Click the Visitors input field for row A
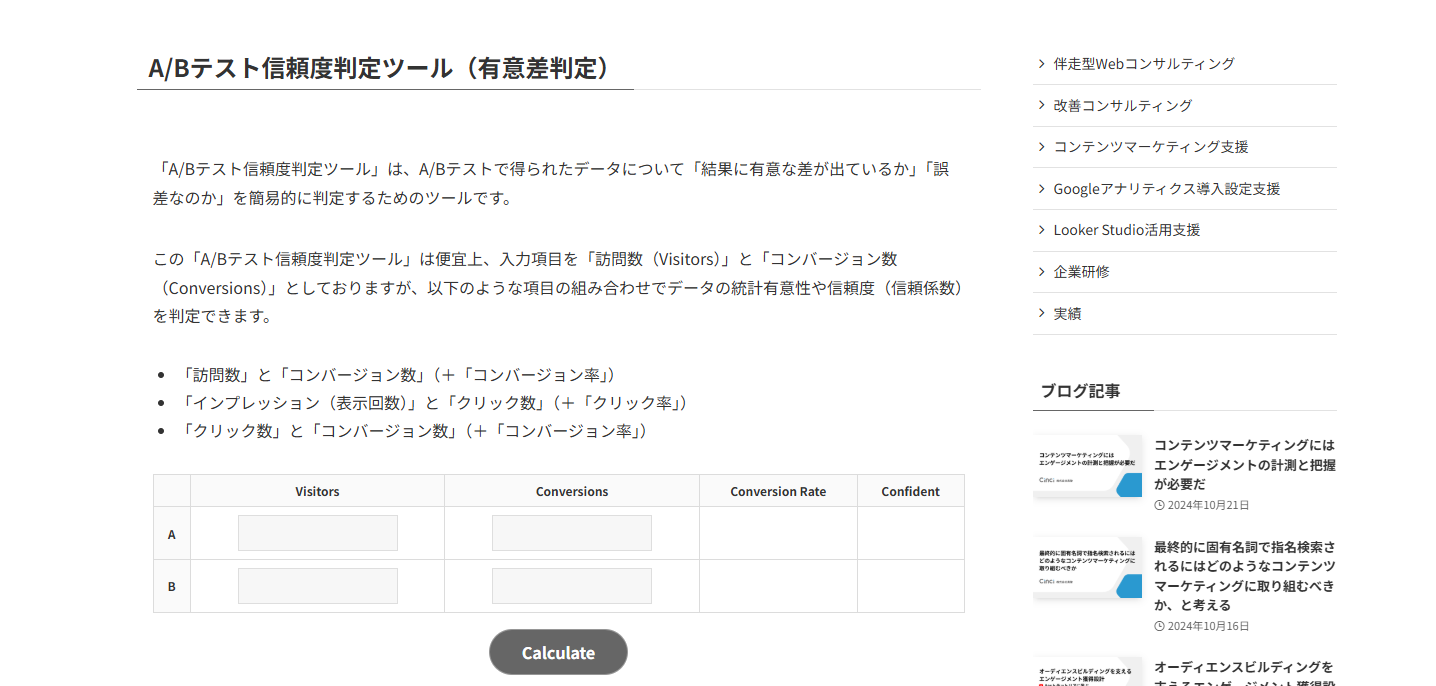Viewport: 1436px width, 686px height. tap(317, 532)
